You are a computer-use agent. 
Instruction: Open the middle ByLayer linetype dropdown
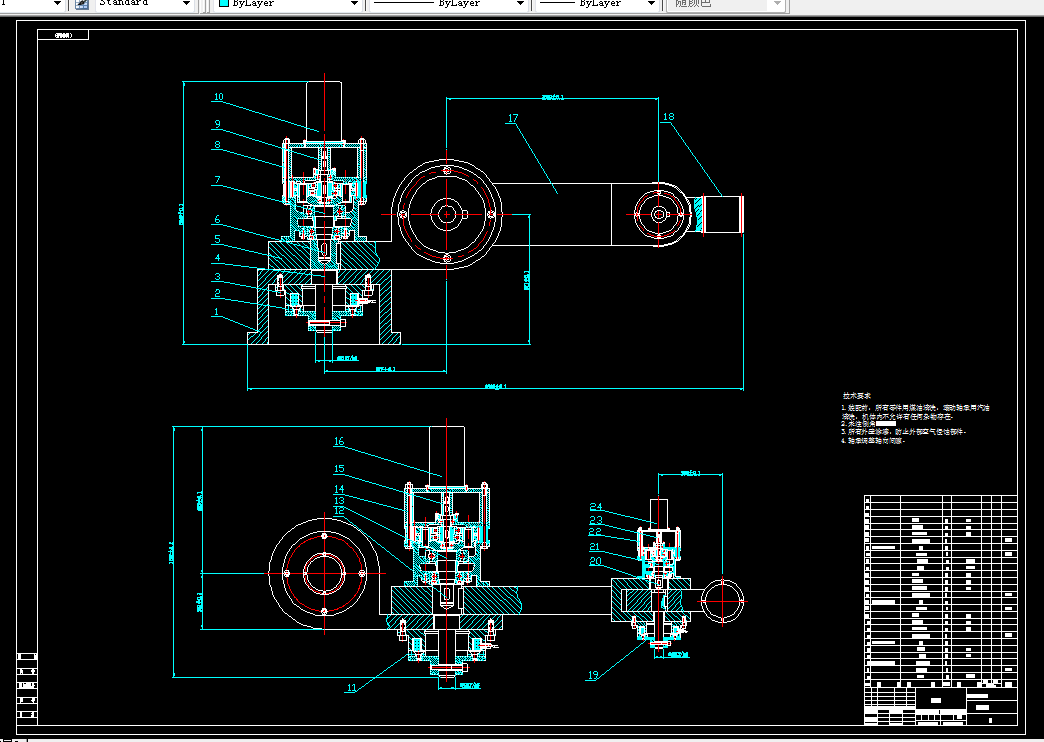[519, 4]
